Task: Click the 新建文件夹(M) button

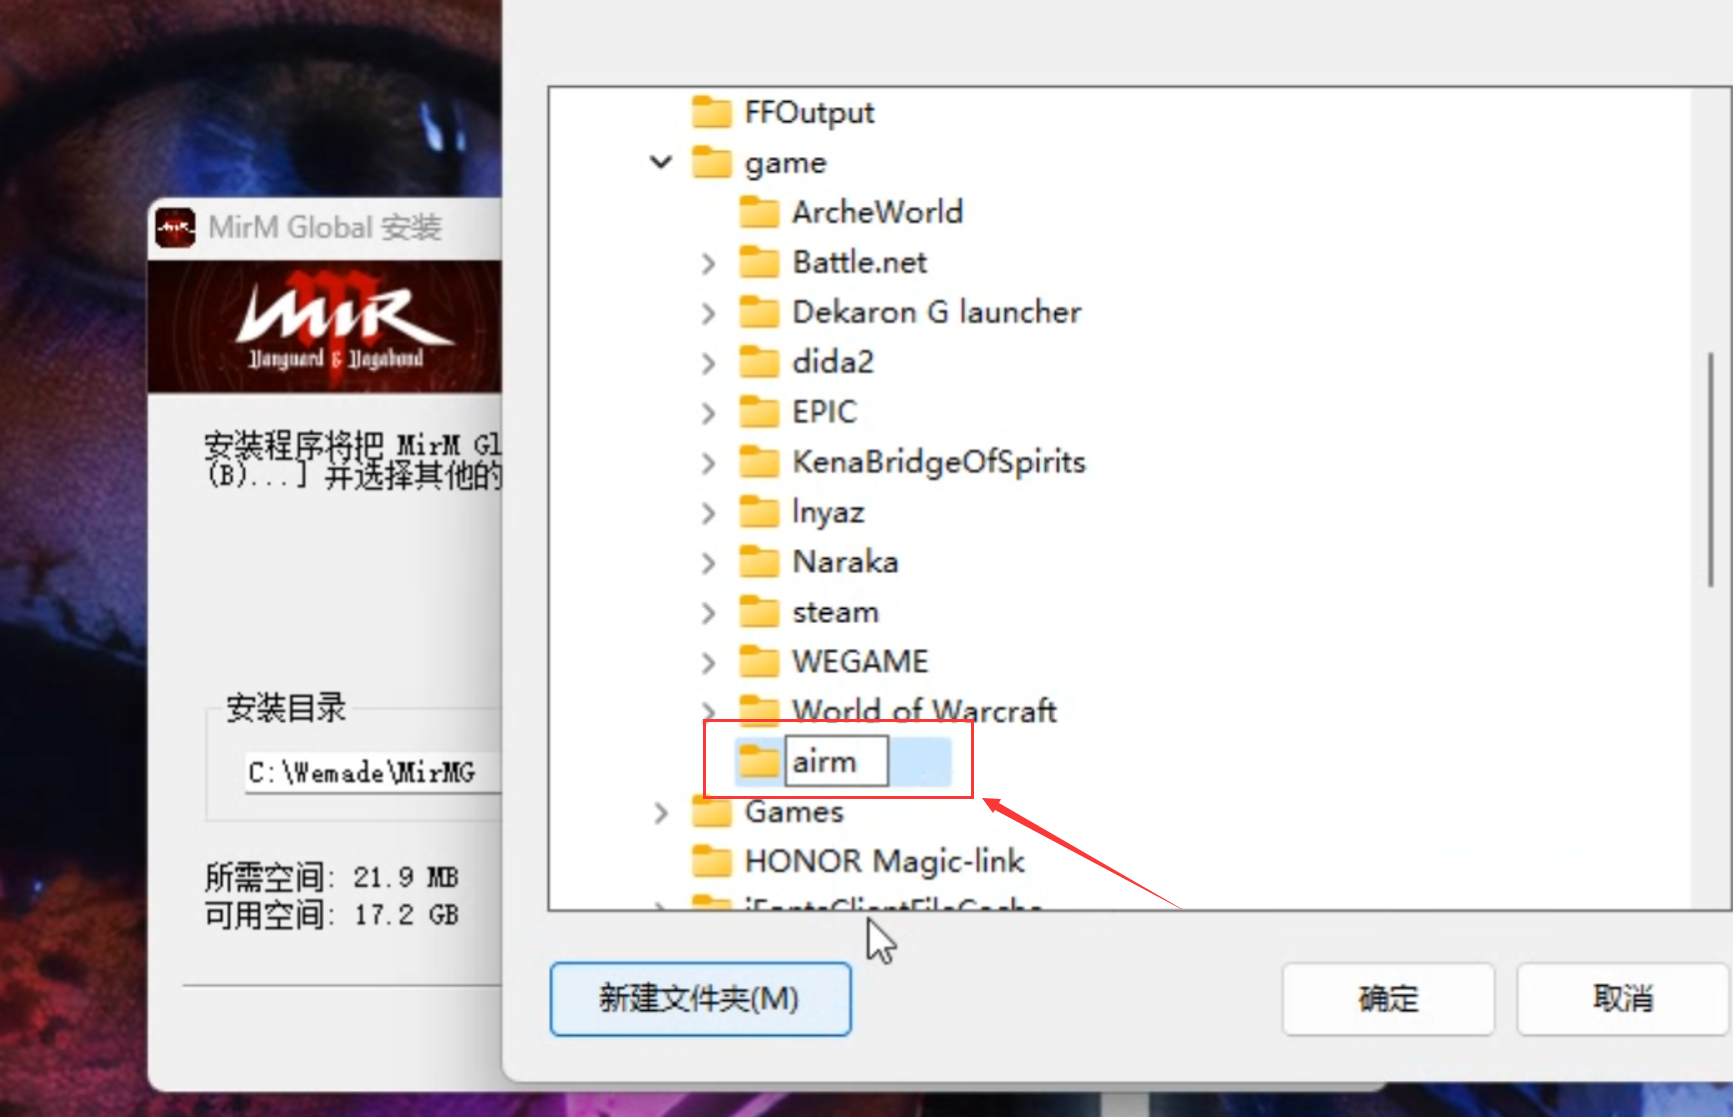Action: click(x=700, y=998)
